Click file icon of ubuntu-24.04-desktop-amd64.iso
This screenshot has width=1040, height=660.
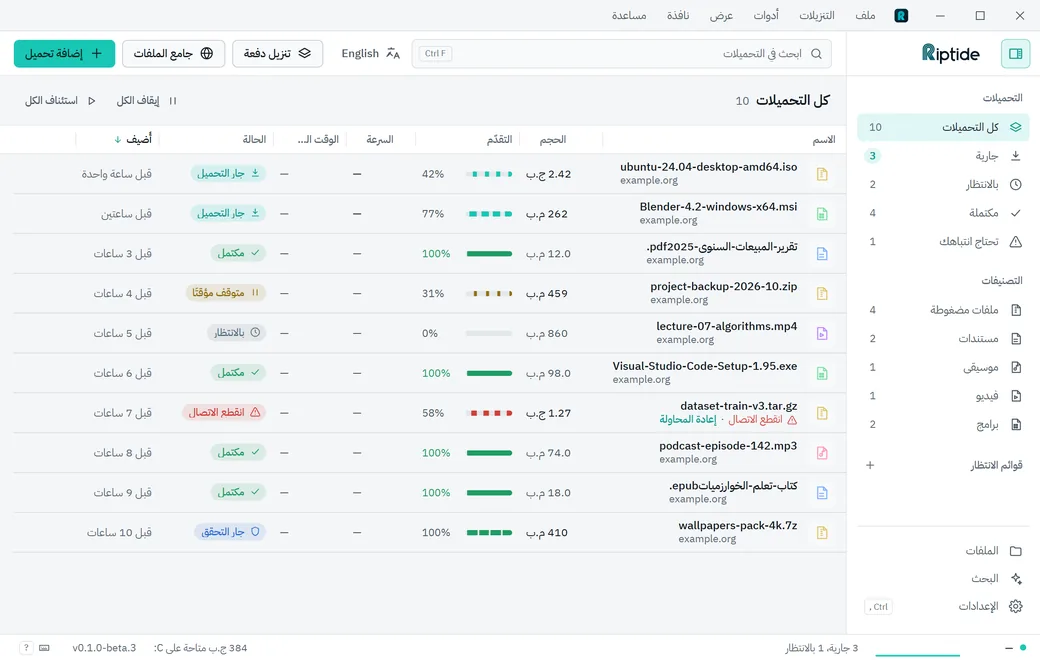(822, 174)
